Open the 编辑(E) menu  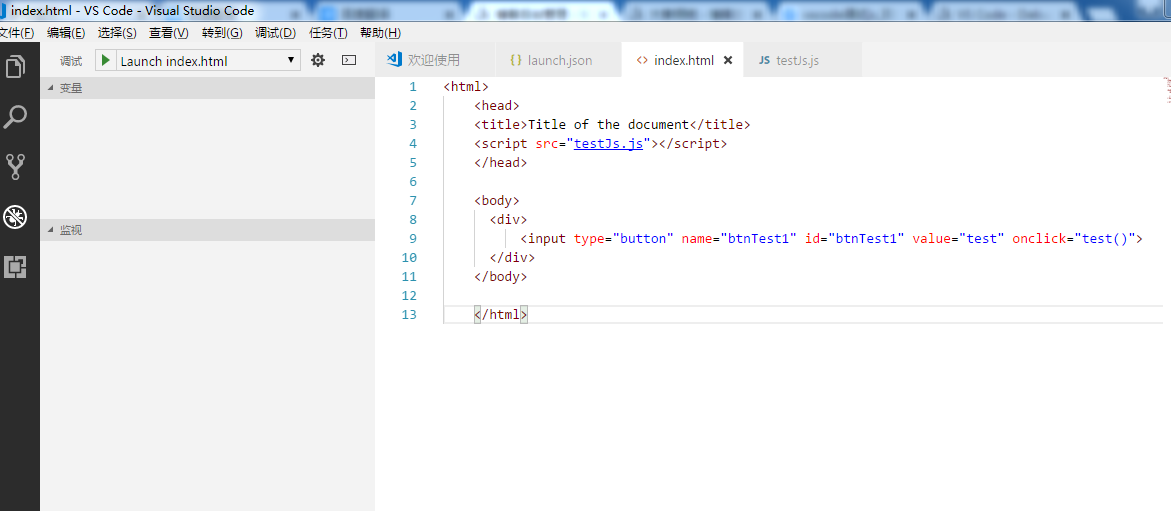[x=66, y=33]
